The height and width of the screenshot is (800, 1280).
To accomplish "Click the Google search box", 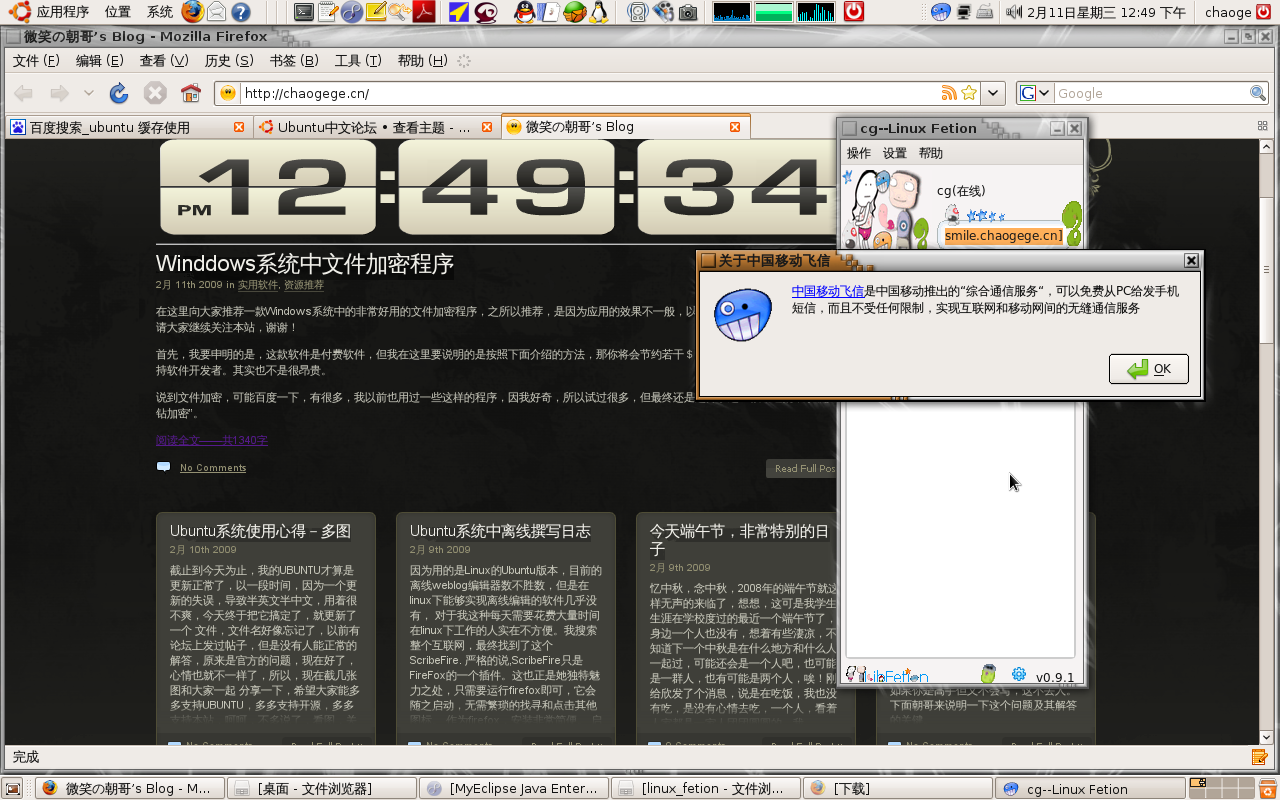I will coord(1151,93).
